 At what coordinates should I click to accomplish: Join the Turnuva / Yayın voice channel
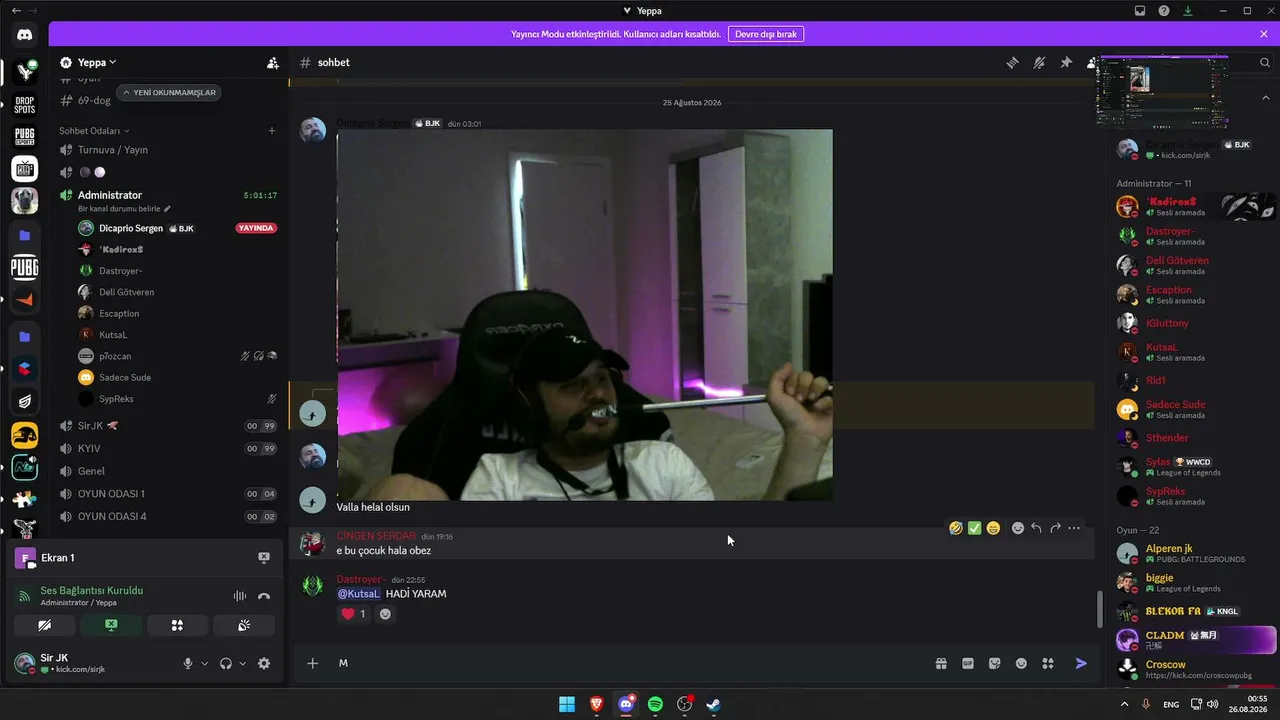pyautogui.click(x=112, y=150)
